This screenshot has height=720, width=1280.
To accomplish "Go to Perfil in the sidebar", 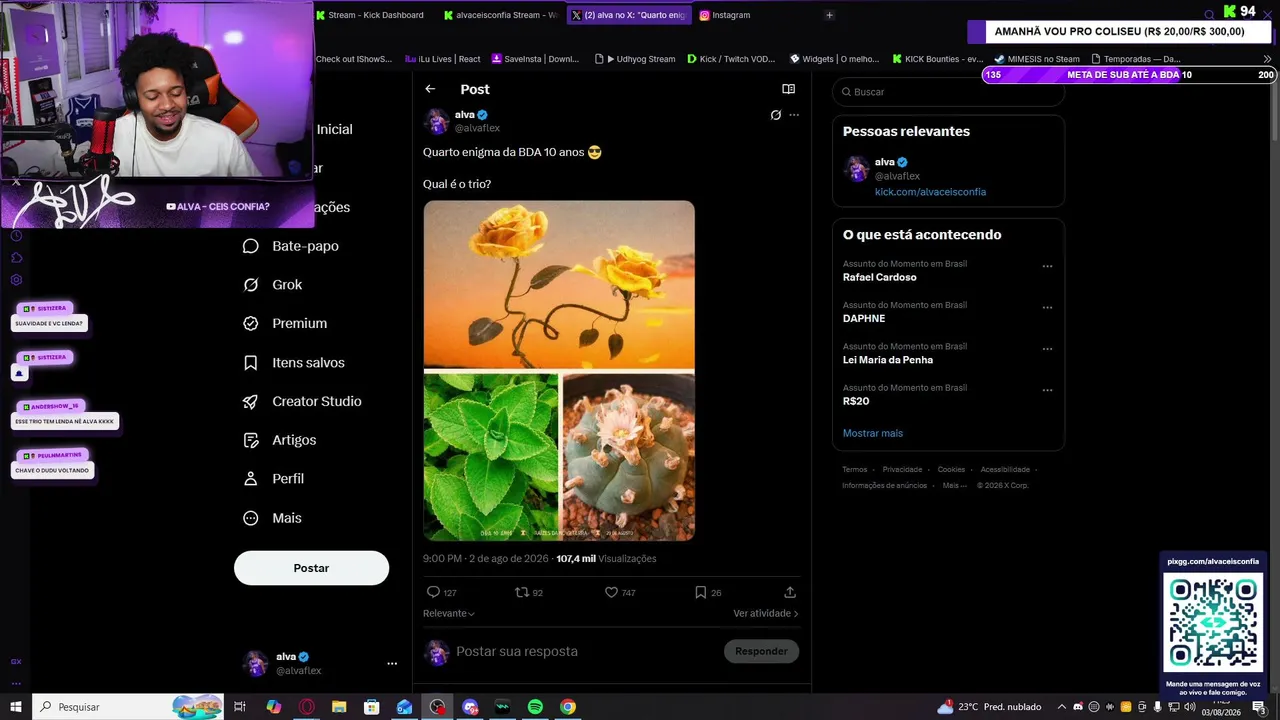I will coord(273,479).
